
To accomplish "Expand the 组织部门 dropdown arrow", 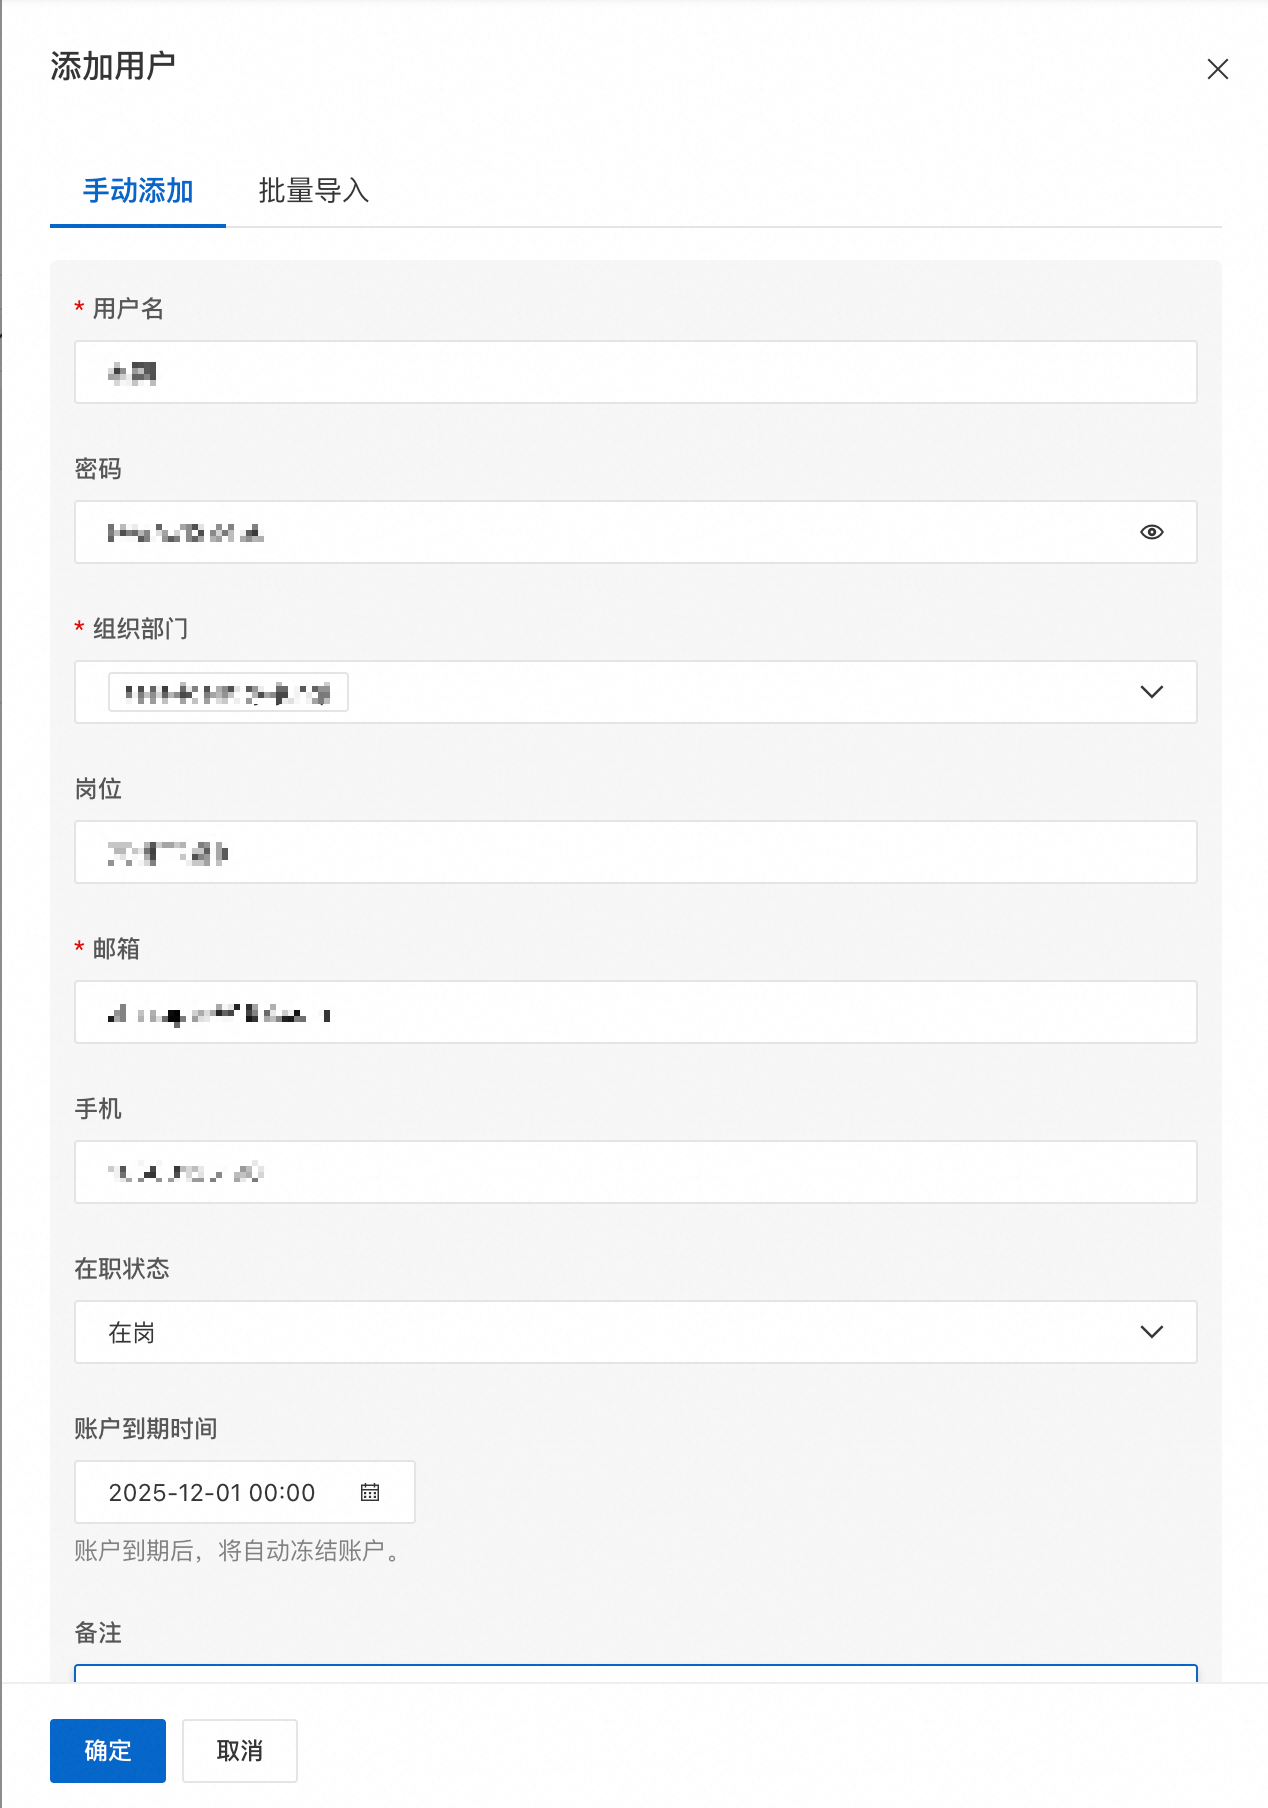I will click(x=1151, y=692).
